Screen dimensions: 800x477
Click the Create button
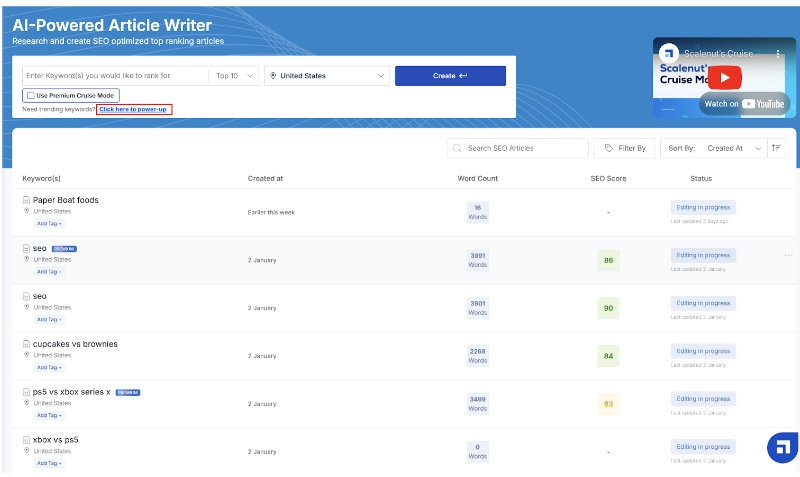click(450, 76)
